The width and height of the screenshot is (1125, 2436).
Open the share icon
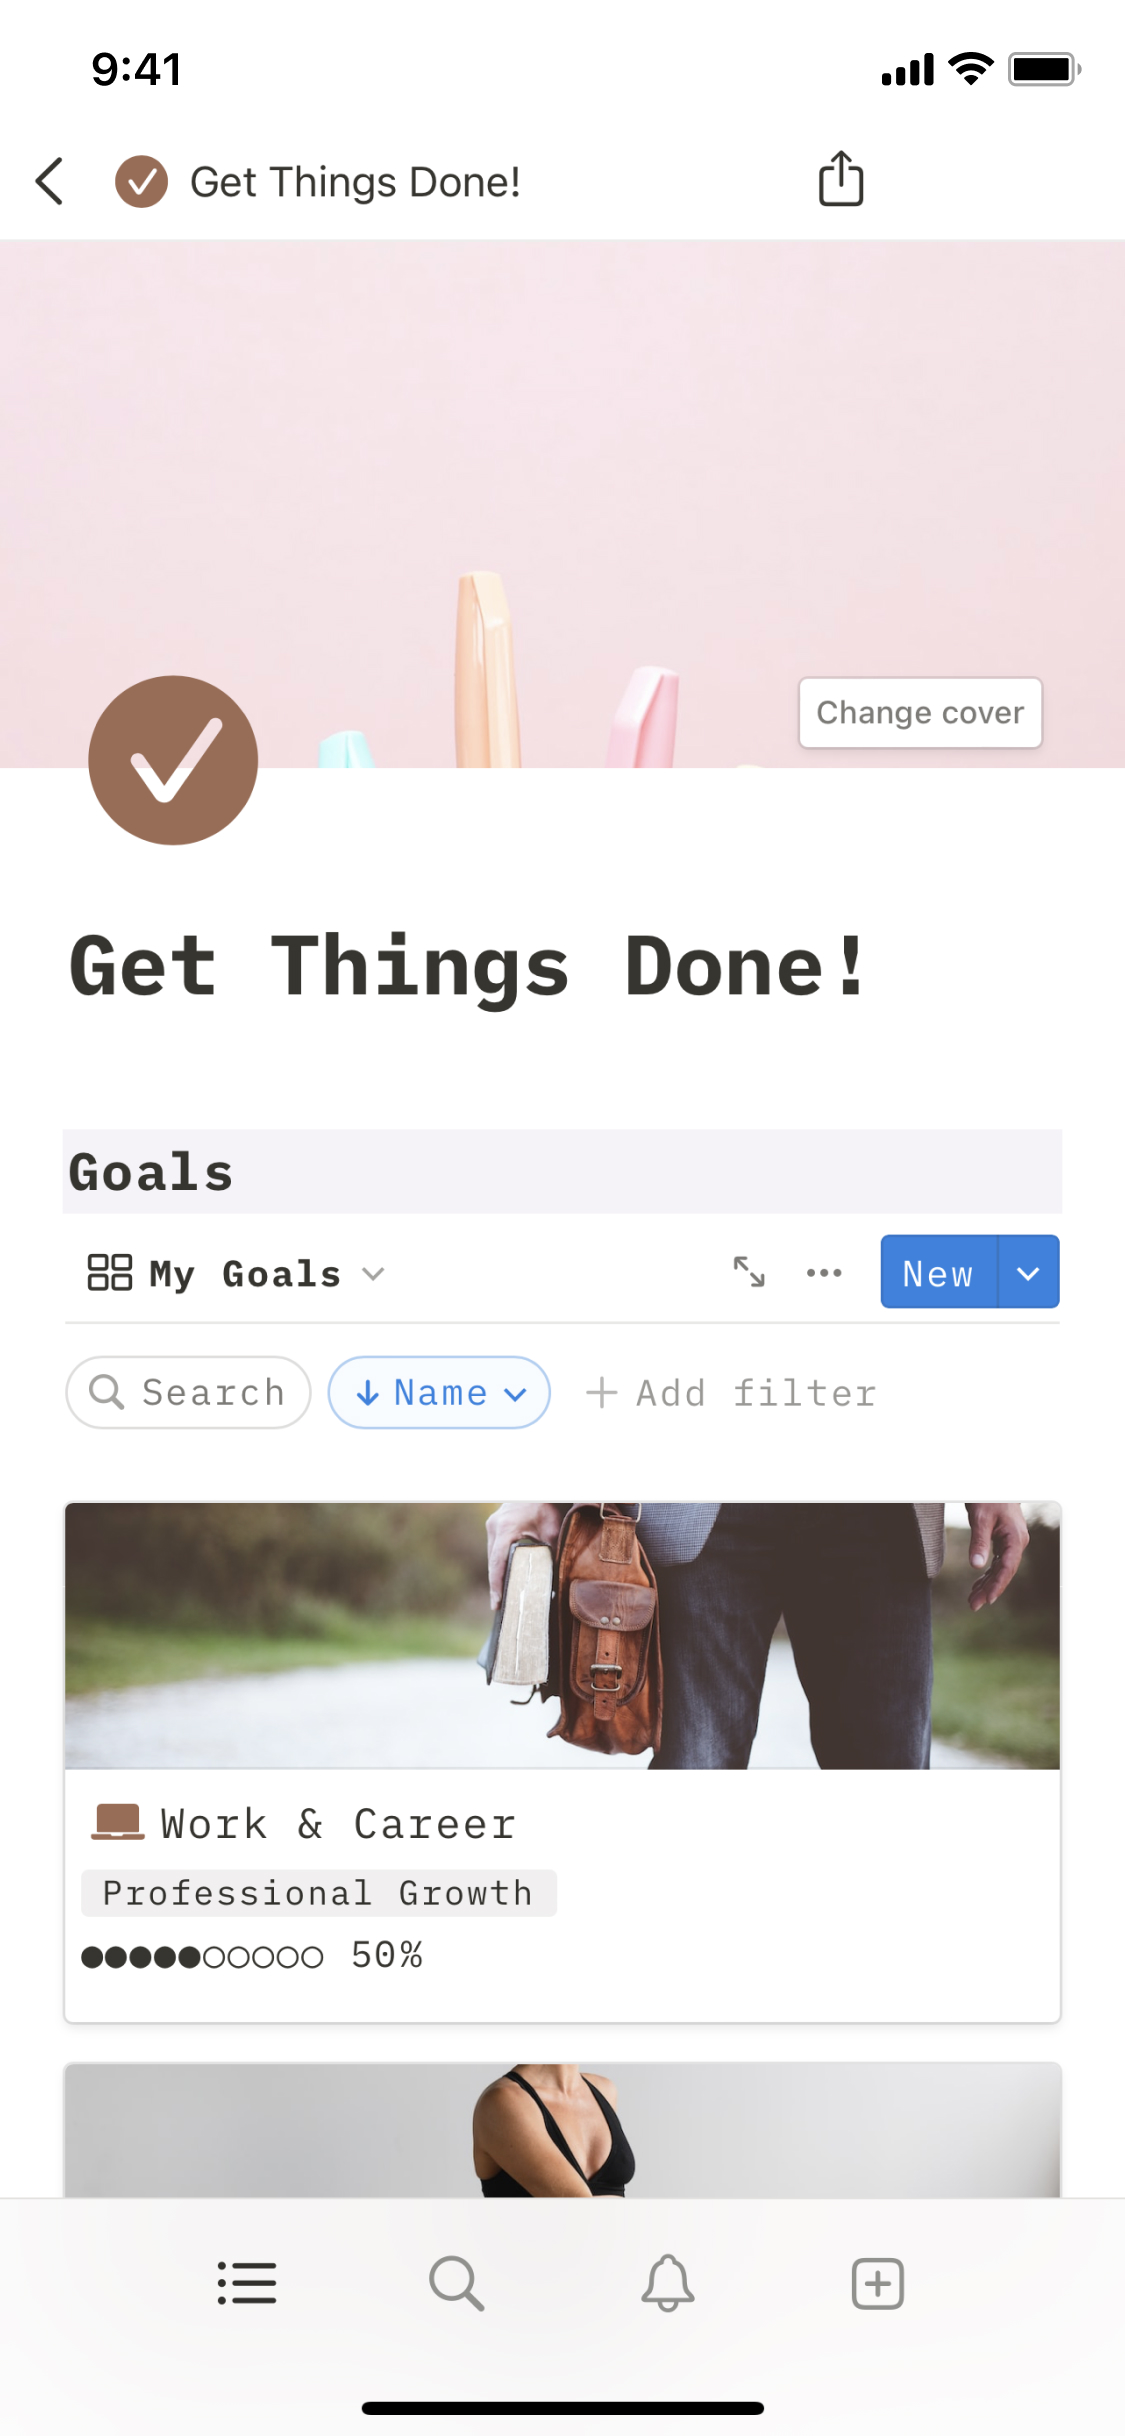pos(841,179)
